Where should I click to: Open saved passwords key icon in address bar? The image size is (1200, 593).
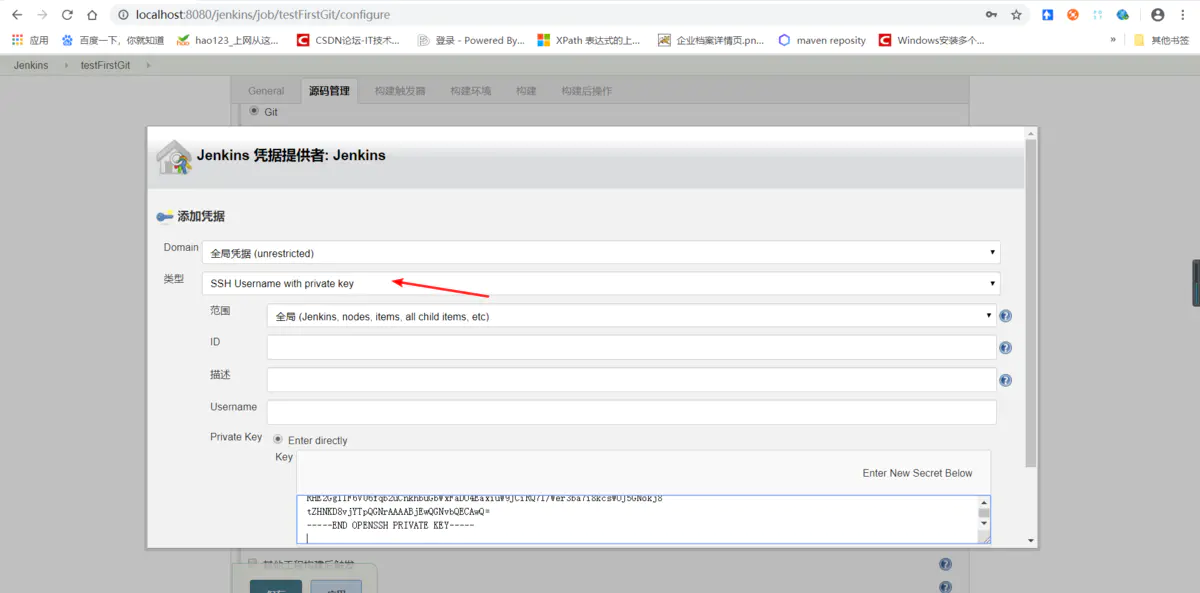point(991,15)
